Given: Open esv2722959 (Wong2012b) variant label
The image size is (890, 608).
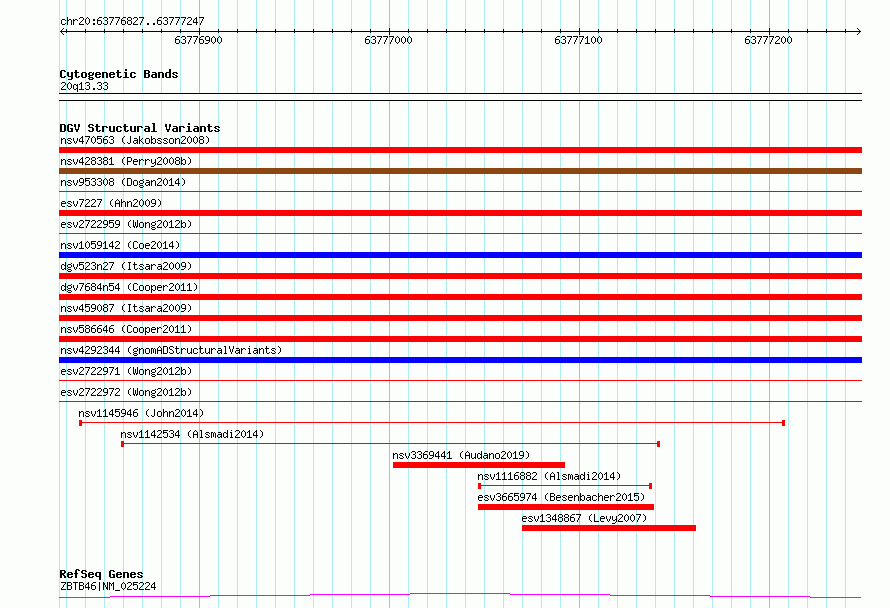Looking at the screenshot, I should tap(126, 224).
